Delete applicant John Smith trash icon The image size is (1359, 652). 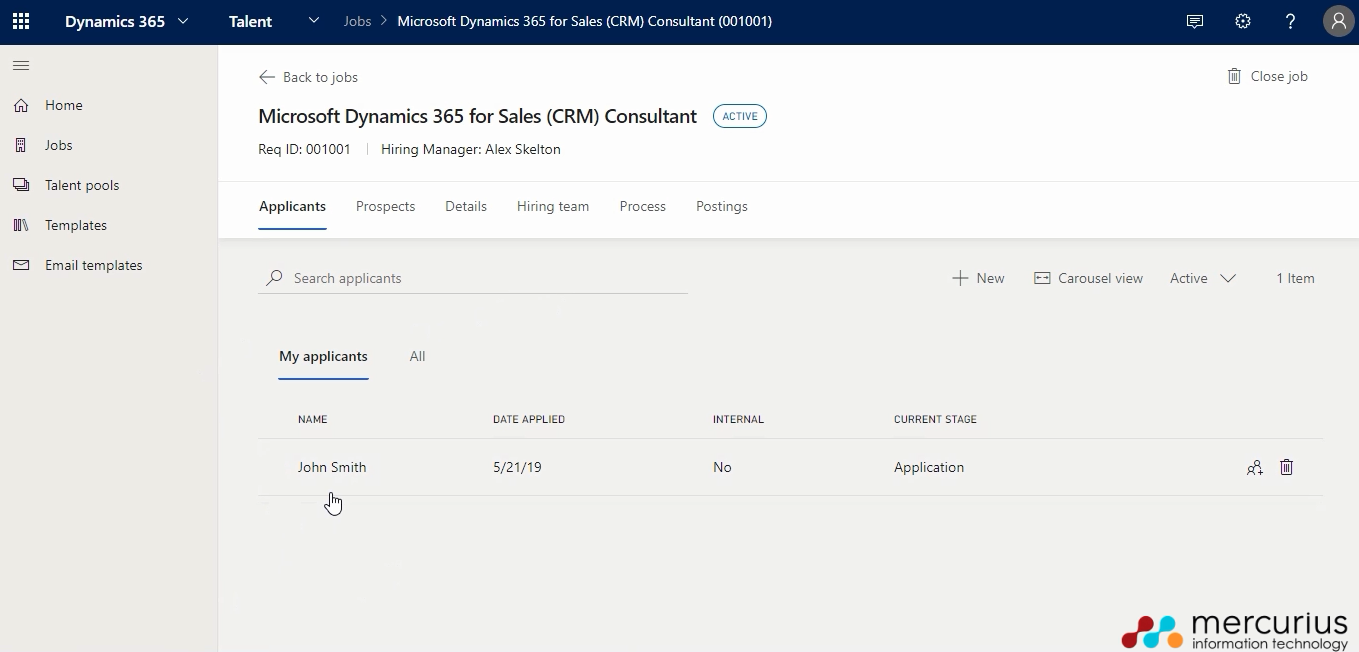tap(1287, 467)
